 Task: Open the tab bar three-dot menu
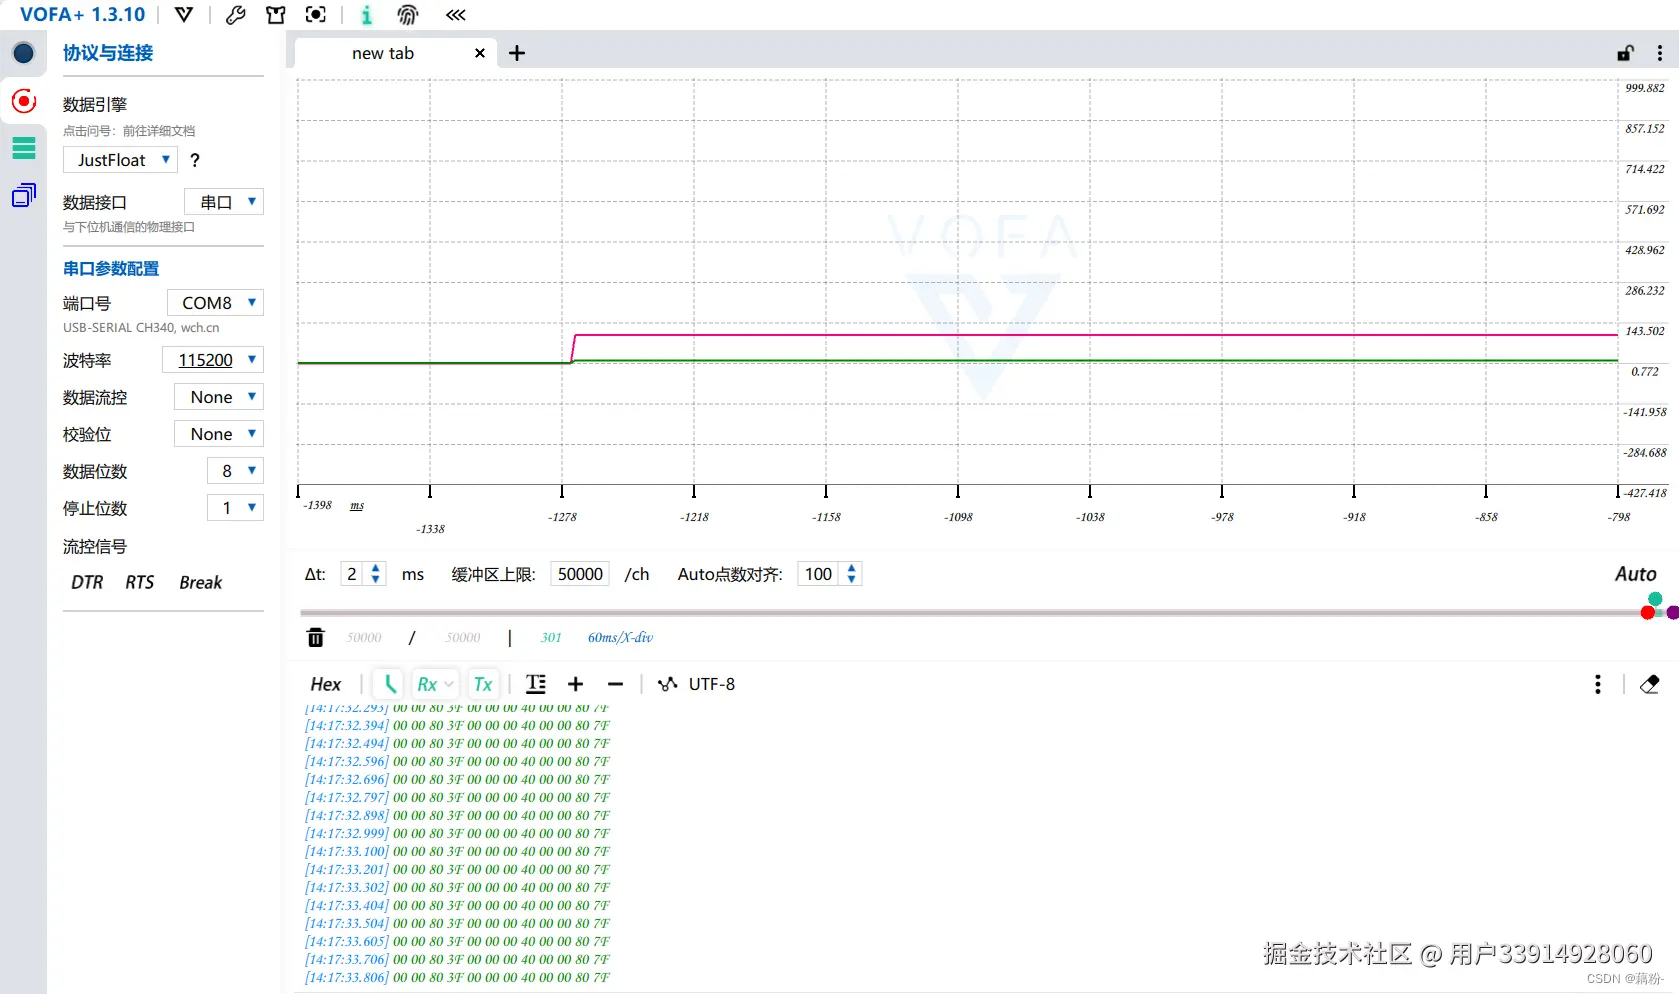1660,53
